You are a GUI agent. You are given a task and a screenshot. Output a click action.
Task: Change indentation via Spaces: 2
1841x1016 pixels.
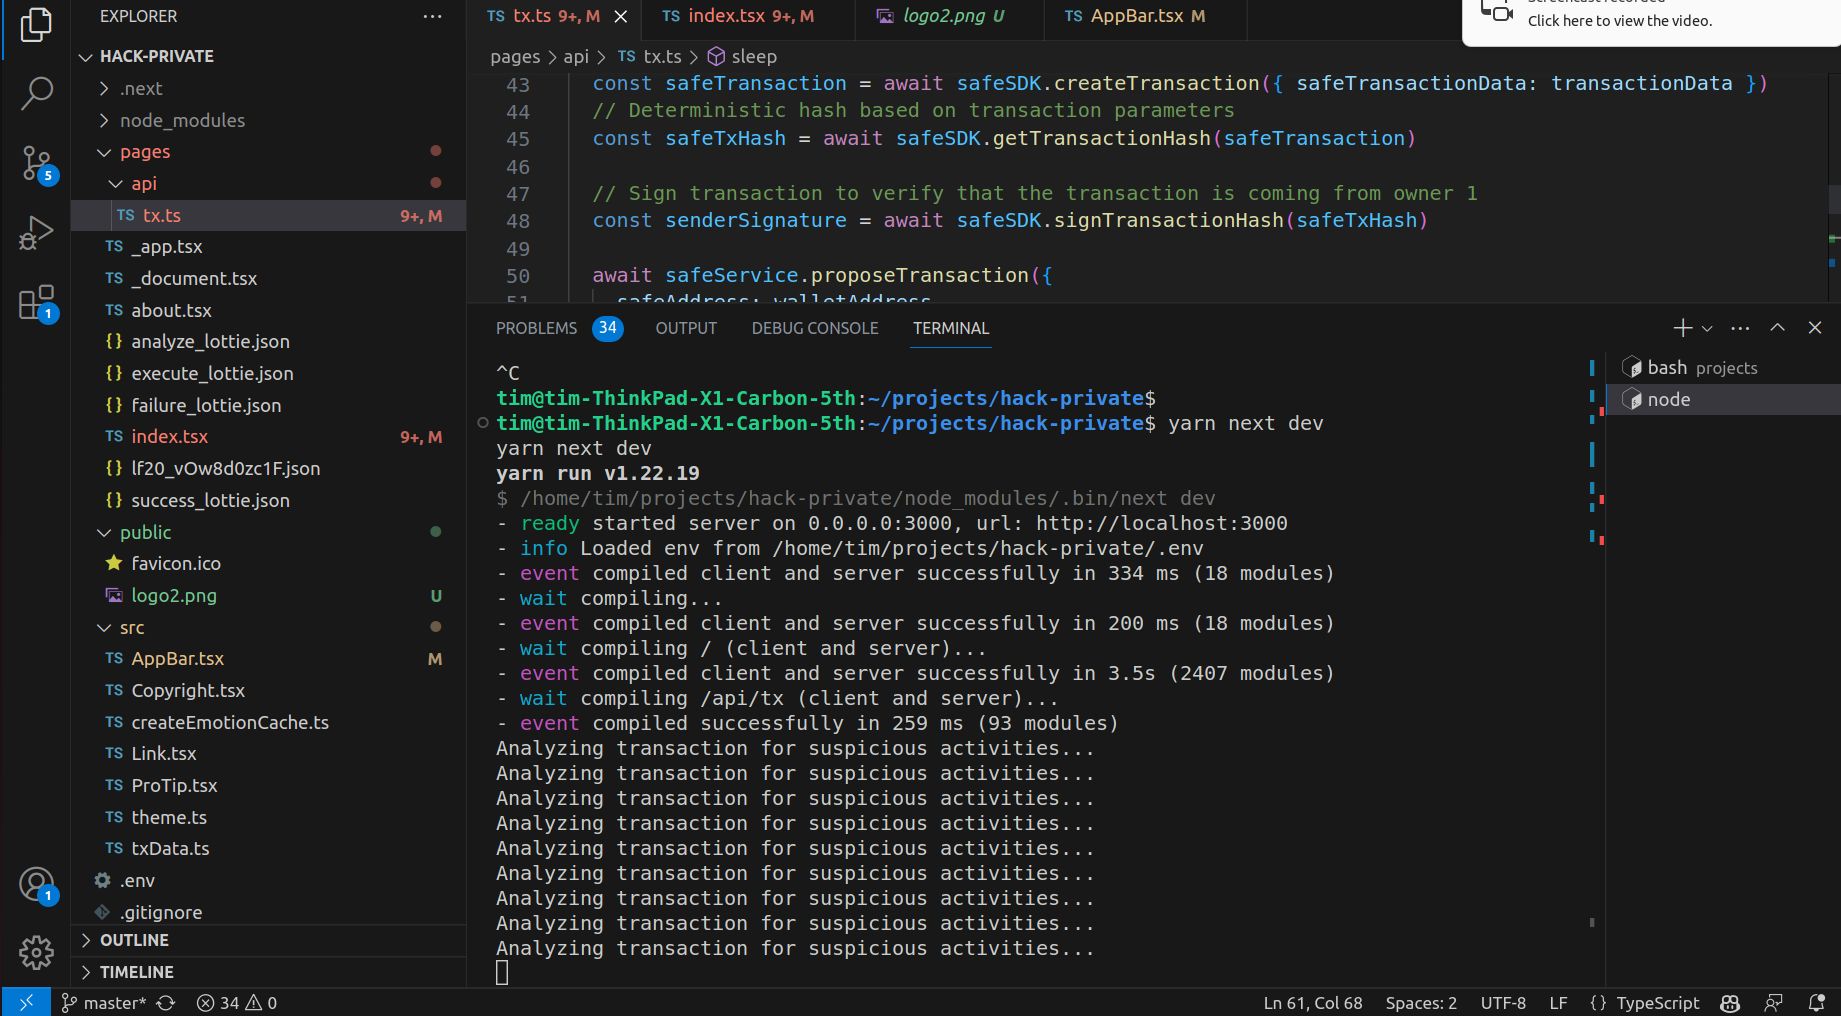(x=1421, y=1002)
